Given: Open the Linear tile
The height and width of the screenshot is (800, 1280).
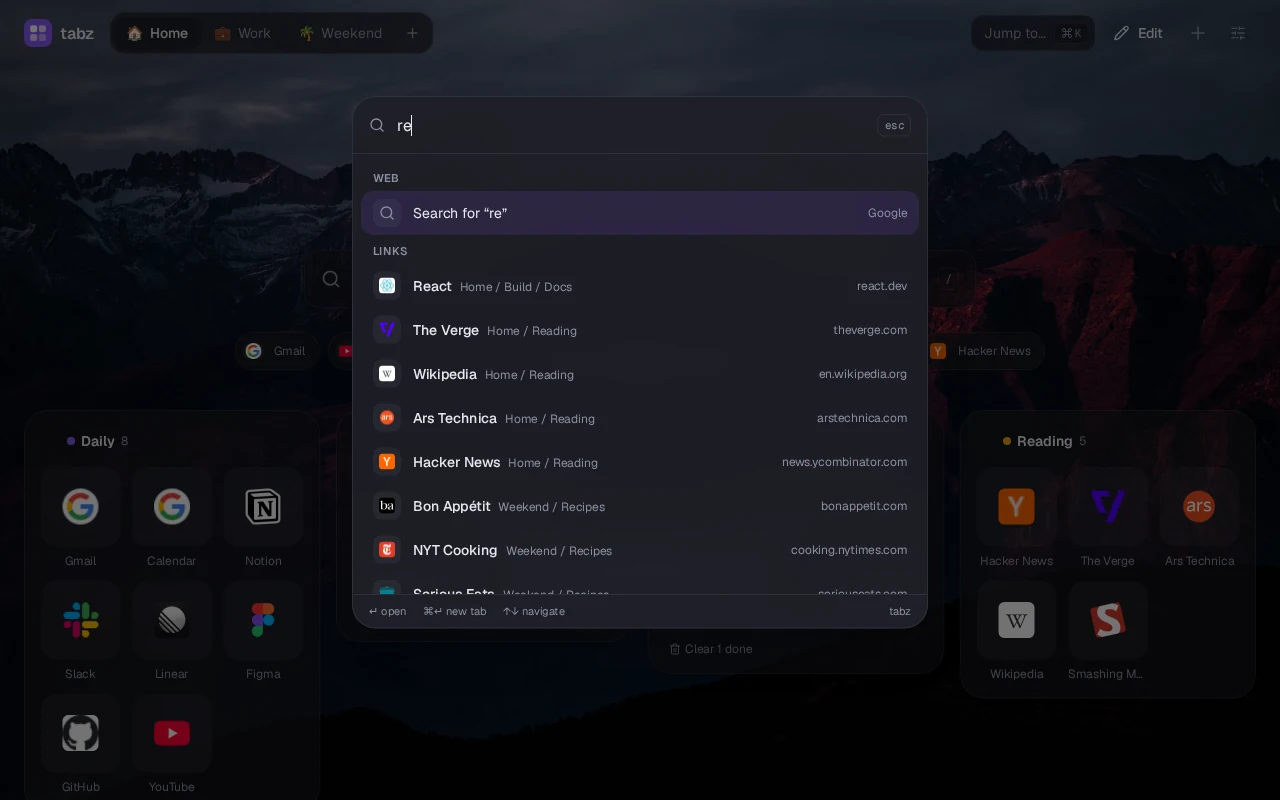Looking at the screenshot, I should [172, 632].
